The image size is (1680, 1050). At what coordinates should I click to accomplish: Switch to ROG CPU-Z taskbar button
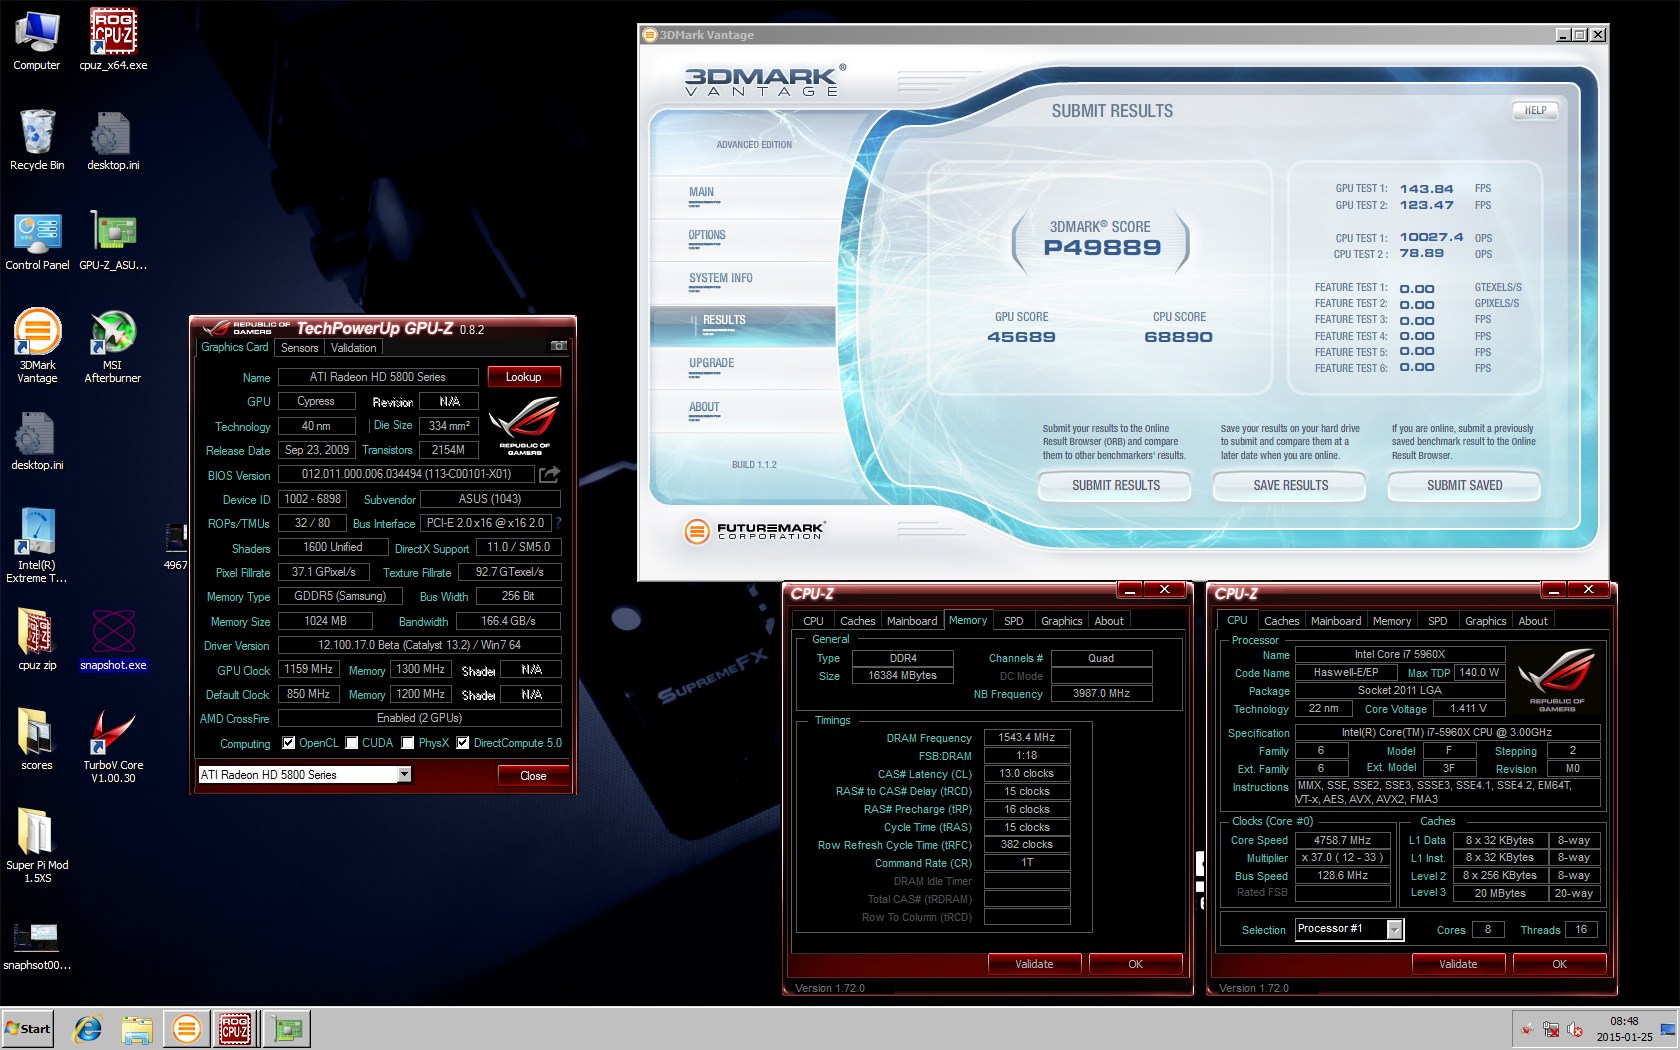click(x=236, y=1029)
